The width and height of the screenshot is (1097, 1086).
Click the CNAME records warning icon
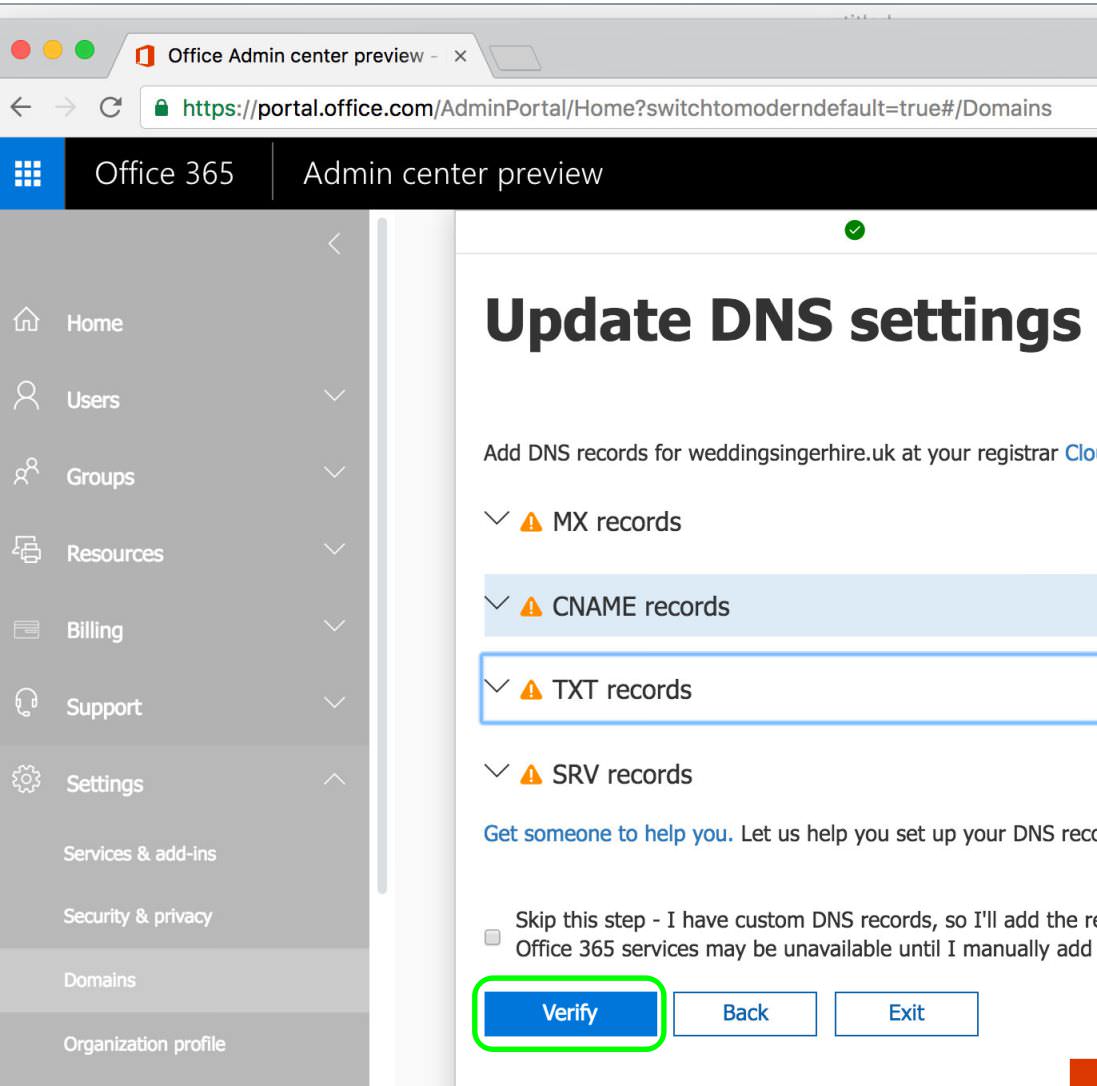(531, 606)
